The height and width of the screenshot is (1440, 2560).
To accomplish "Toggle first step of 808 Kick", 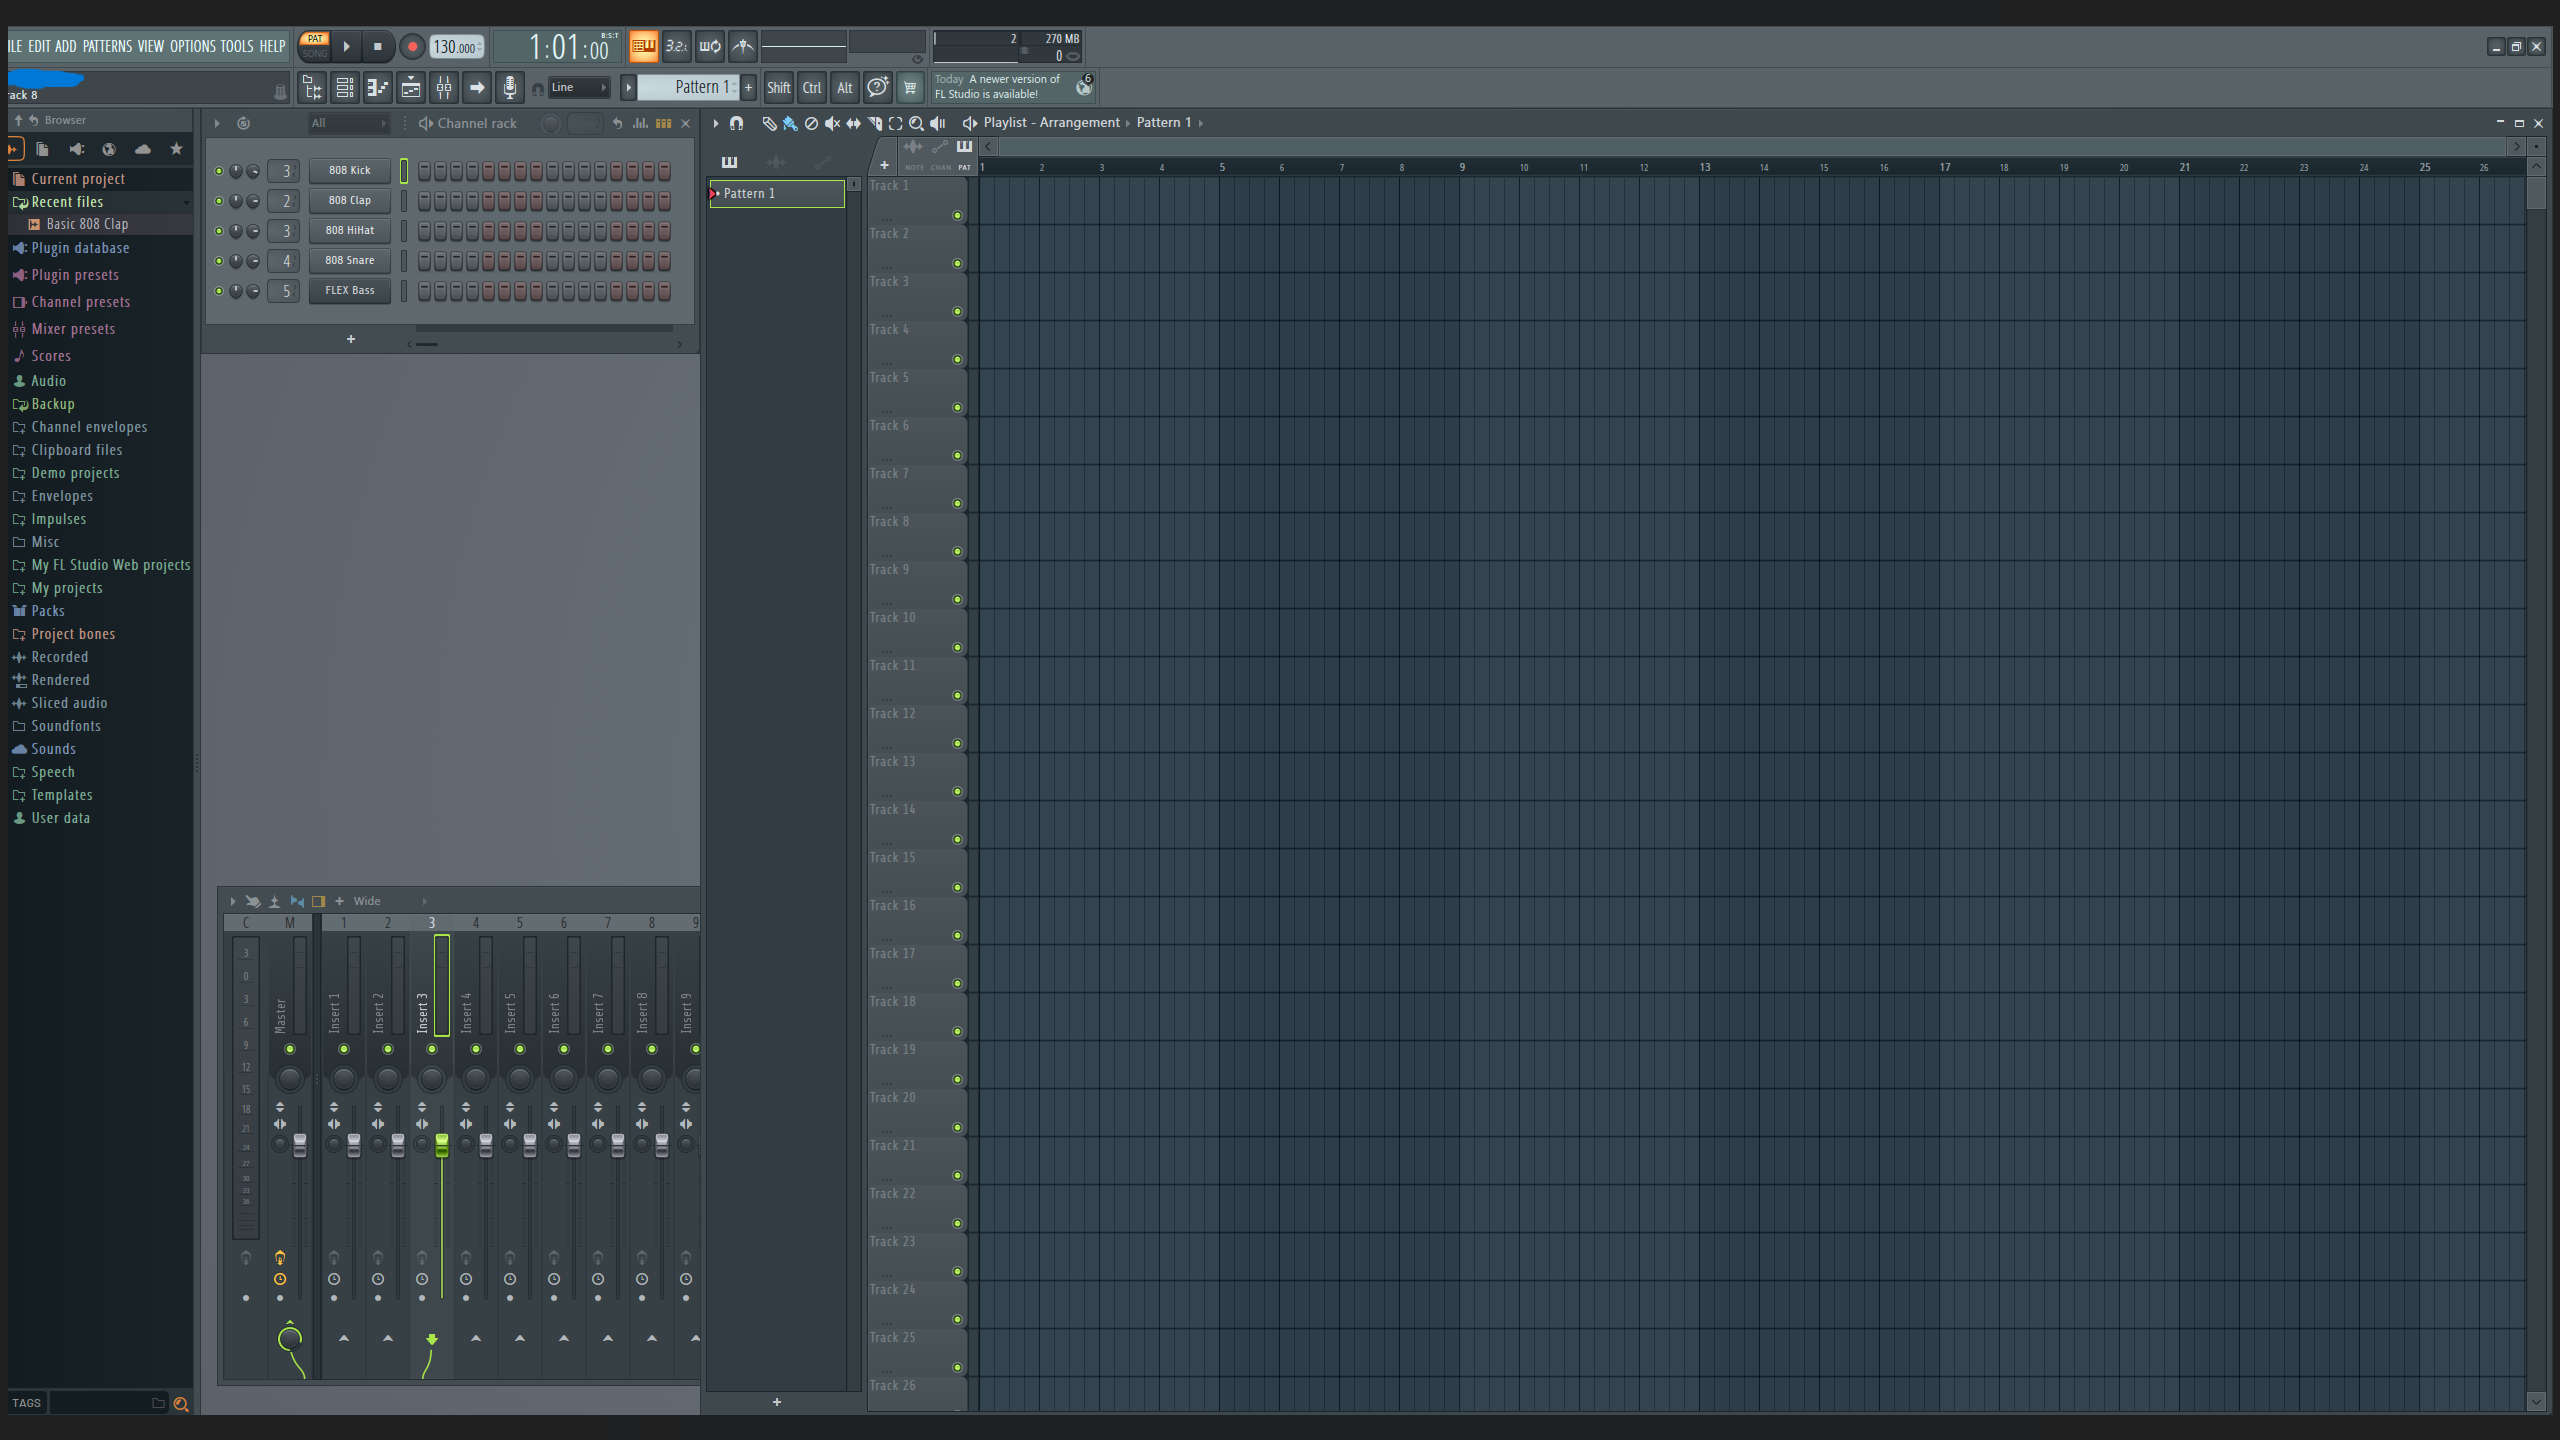I will pyautogui.click(x=424, y=171).
